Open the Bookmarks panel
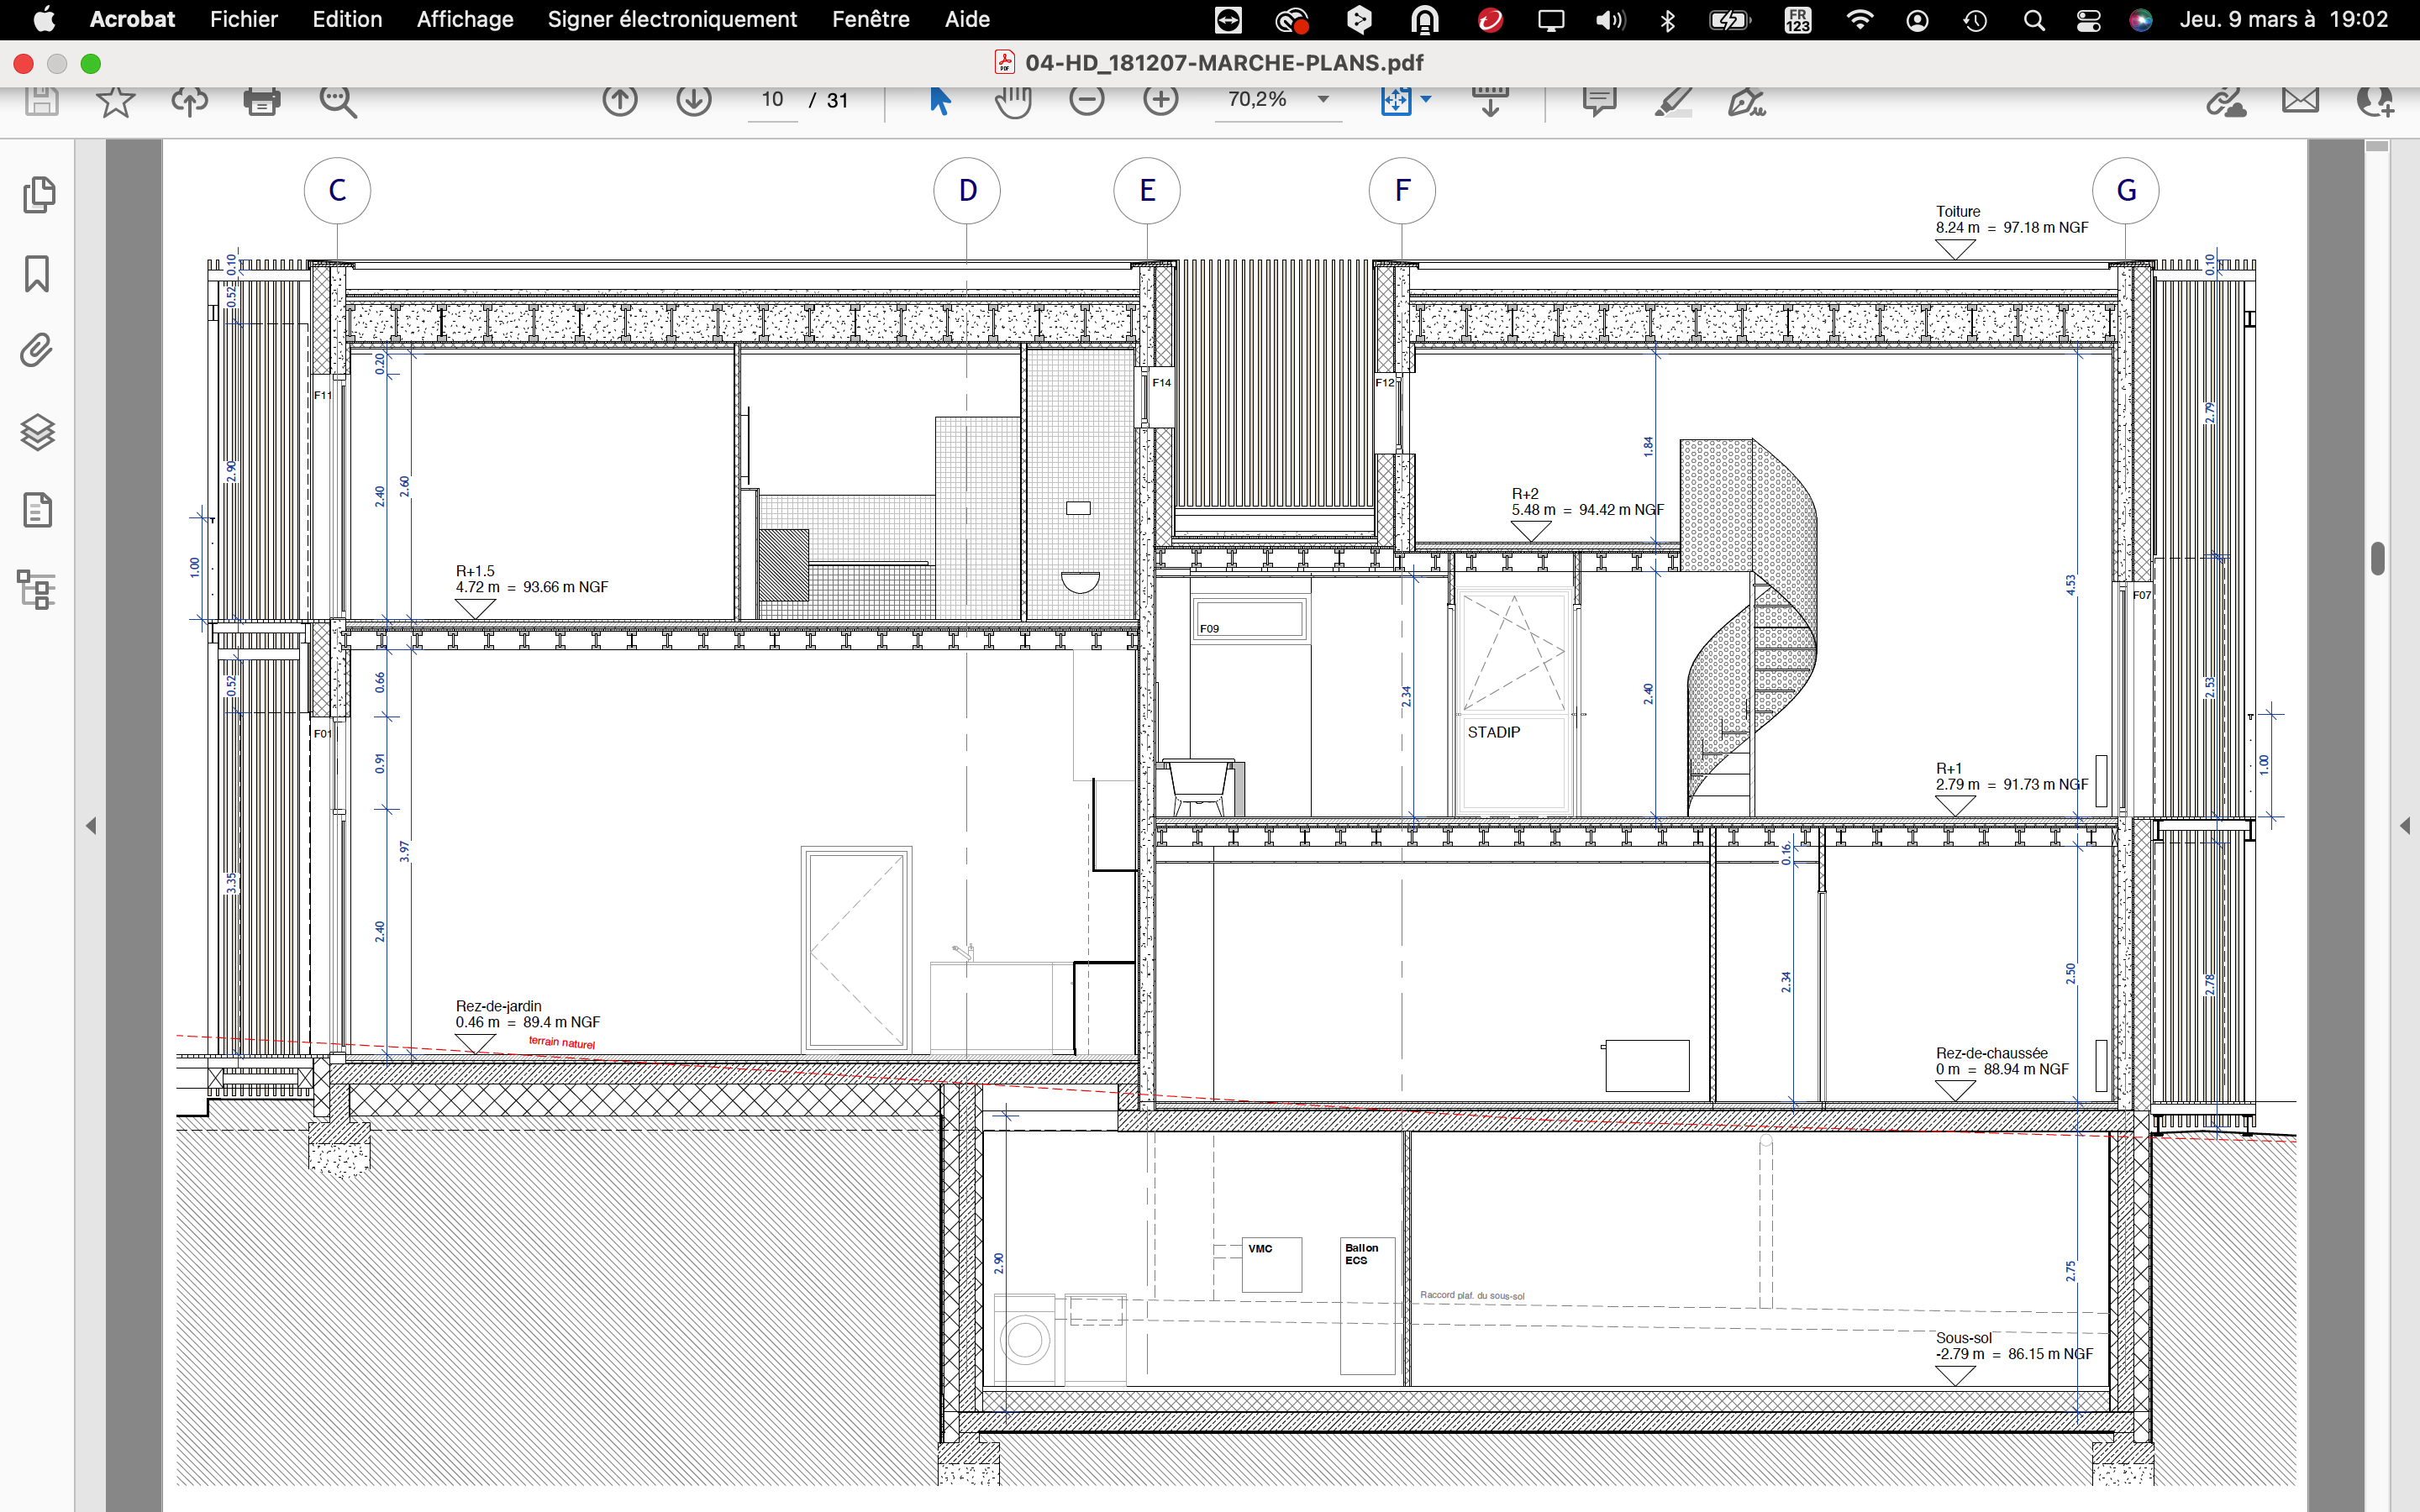This screenshot has width=2420, height=1512. [x=38, y=273]
